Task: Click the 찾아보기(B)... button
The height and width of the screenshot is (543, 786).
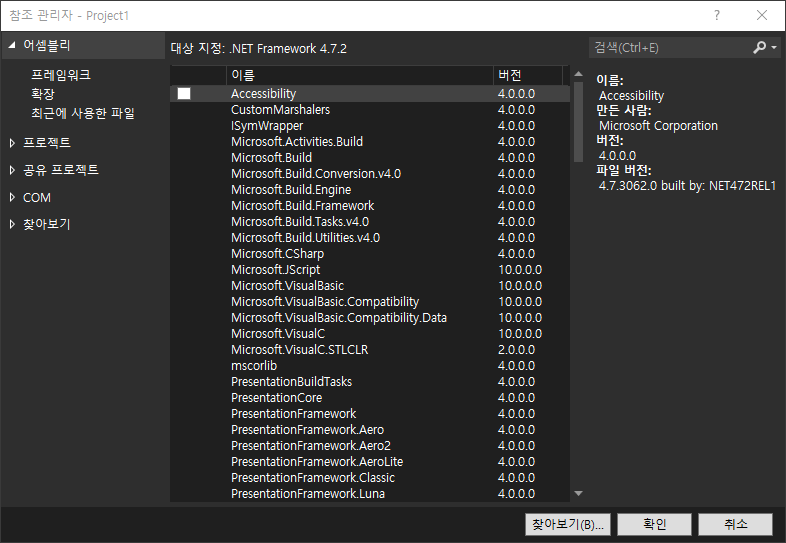Action: pos(568,524)
